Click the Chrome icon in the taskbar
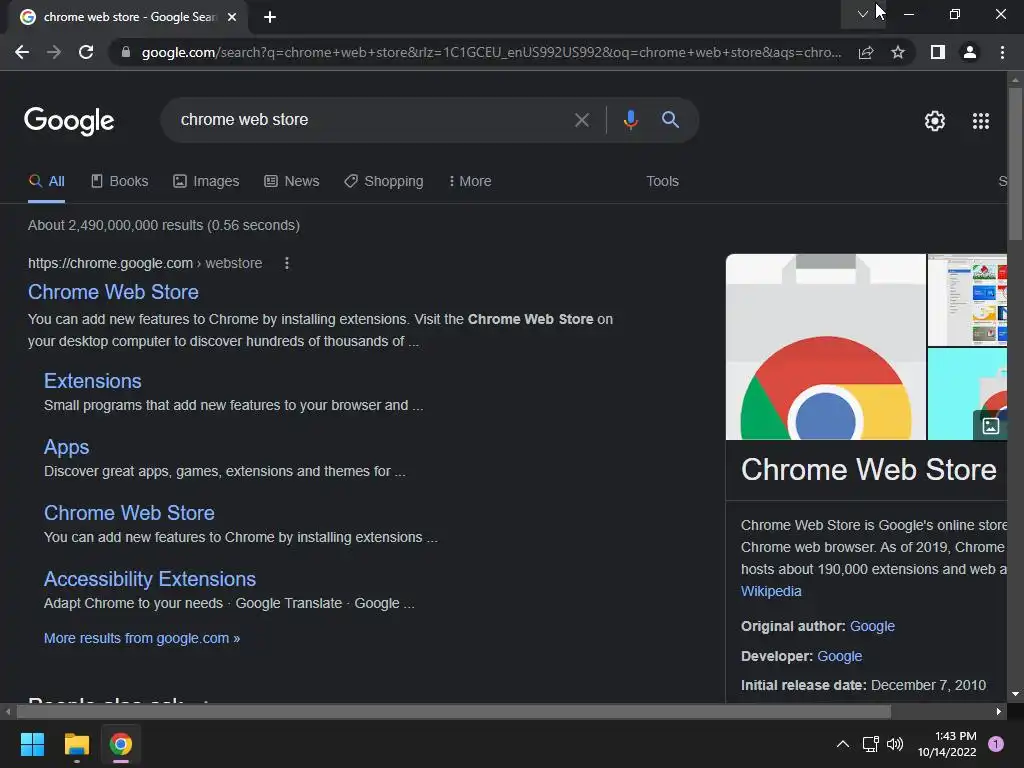The width and height of the screenshot is (1024, 768). tap(121, 744)
